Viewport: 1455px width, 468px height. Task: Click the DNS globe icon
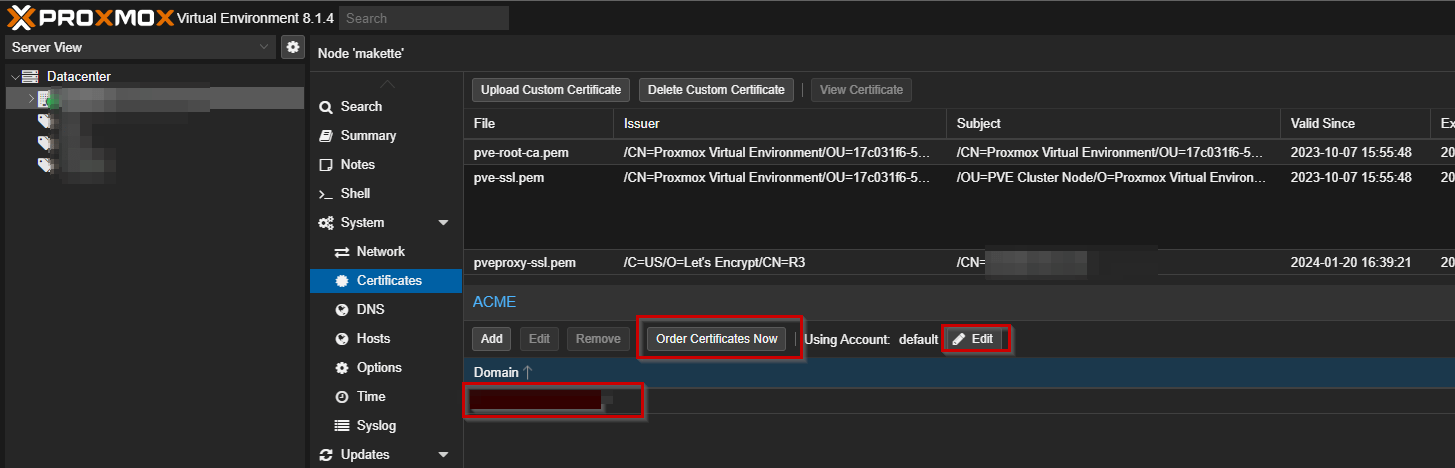[342, 309]
